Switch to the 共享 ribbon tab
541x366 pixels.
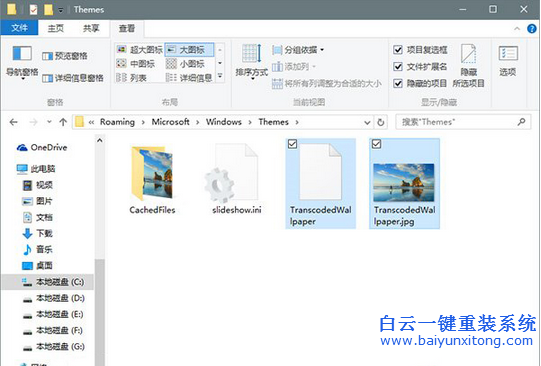(91, 28)
